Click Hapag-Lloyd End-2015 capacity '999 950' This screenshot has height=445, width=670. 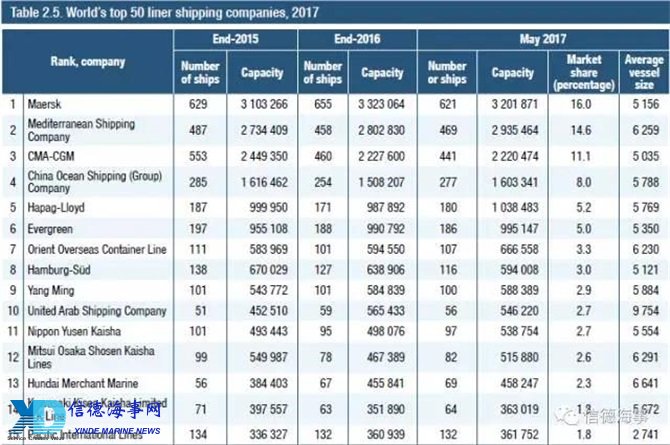pos(268,208)
